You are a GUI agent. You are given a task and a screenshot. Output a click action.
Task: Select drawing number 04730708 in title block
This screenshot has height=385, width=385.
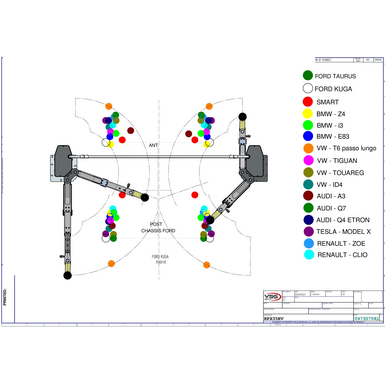pyautogui.click(x=366, y=319)
